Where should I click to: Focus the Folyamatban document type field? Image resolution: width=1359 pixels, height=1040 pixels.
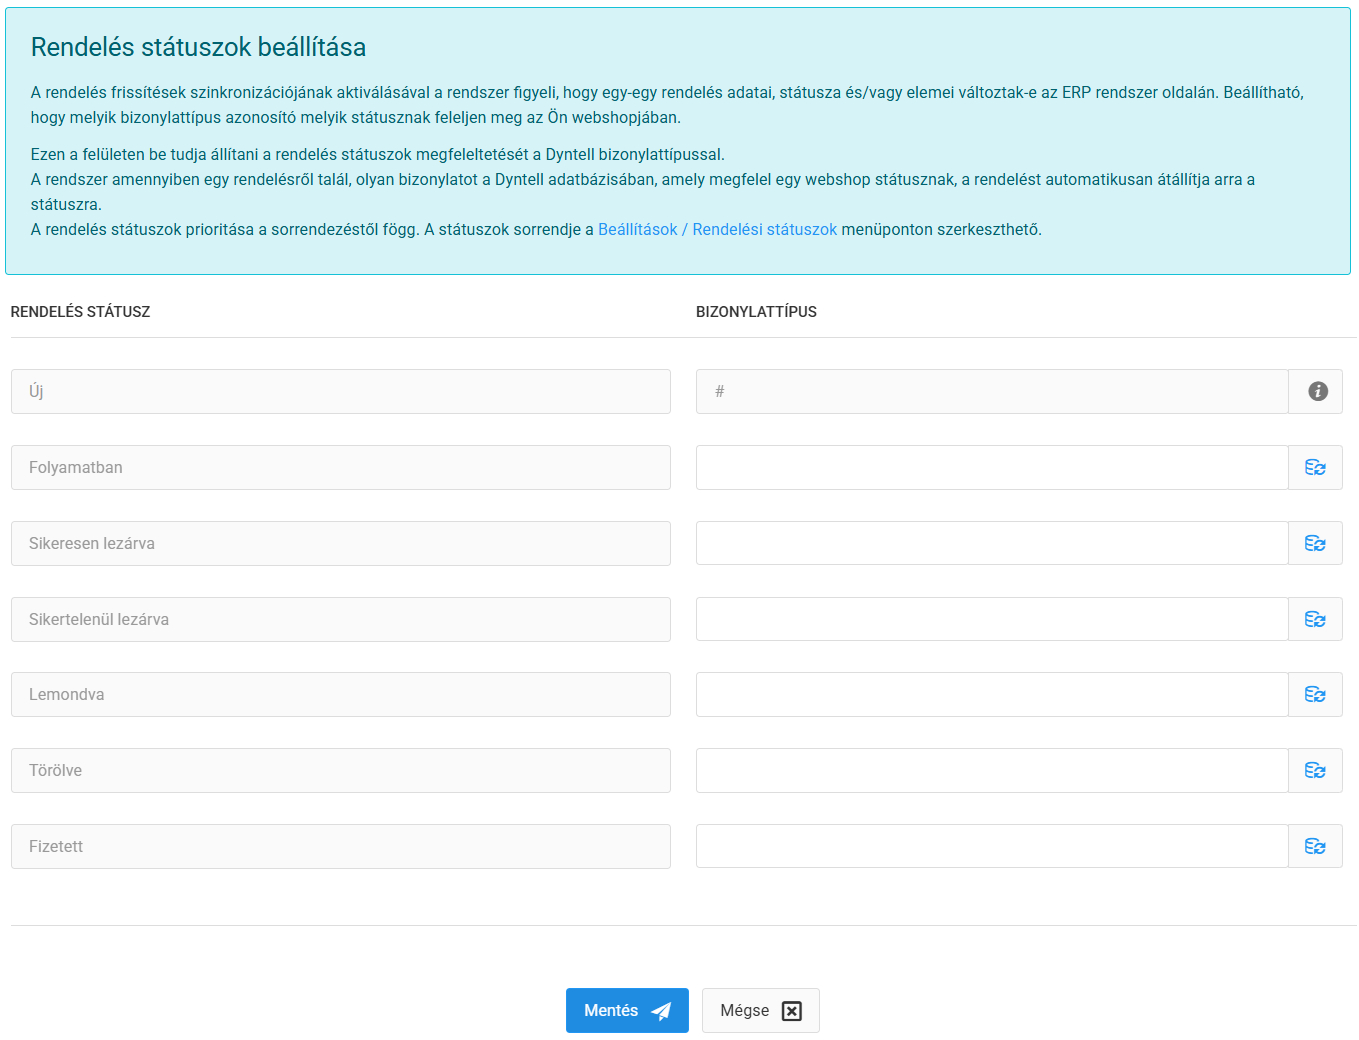(991, 467)
